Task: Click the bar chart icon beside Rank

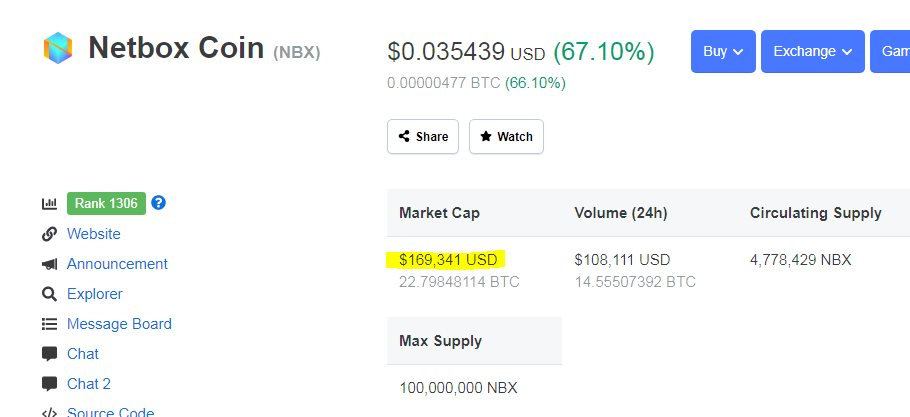Action: tap(49, 204)
